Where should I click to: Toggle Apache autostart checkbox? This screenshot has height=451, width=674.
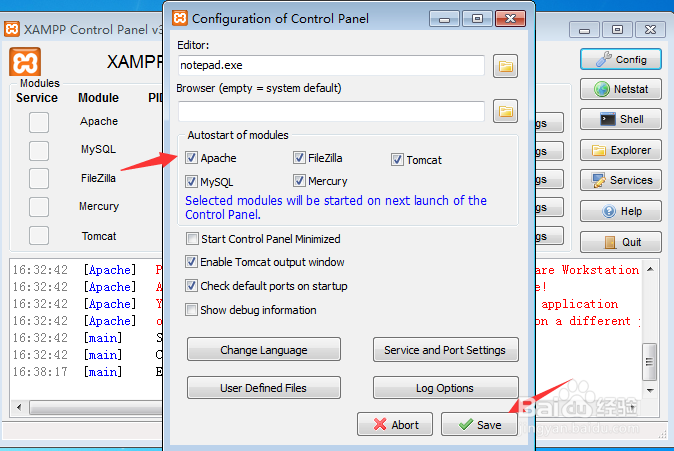(x=191, y=158)
